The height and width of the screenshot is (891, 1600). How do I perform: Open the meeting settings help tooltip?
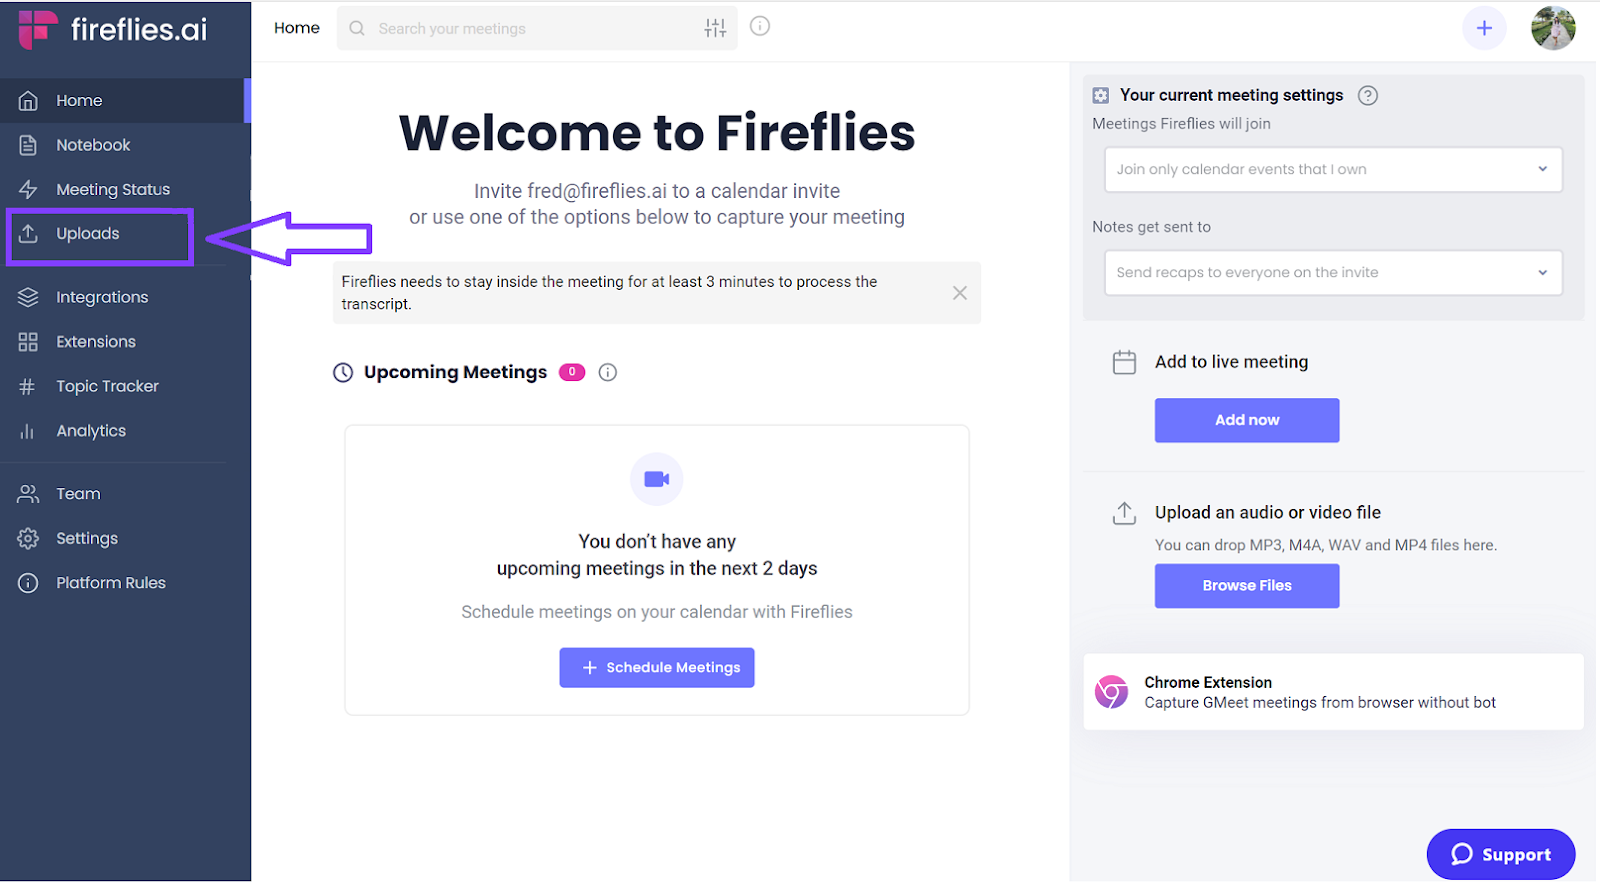pos(1368,95)
